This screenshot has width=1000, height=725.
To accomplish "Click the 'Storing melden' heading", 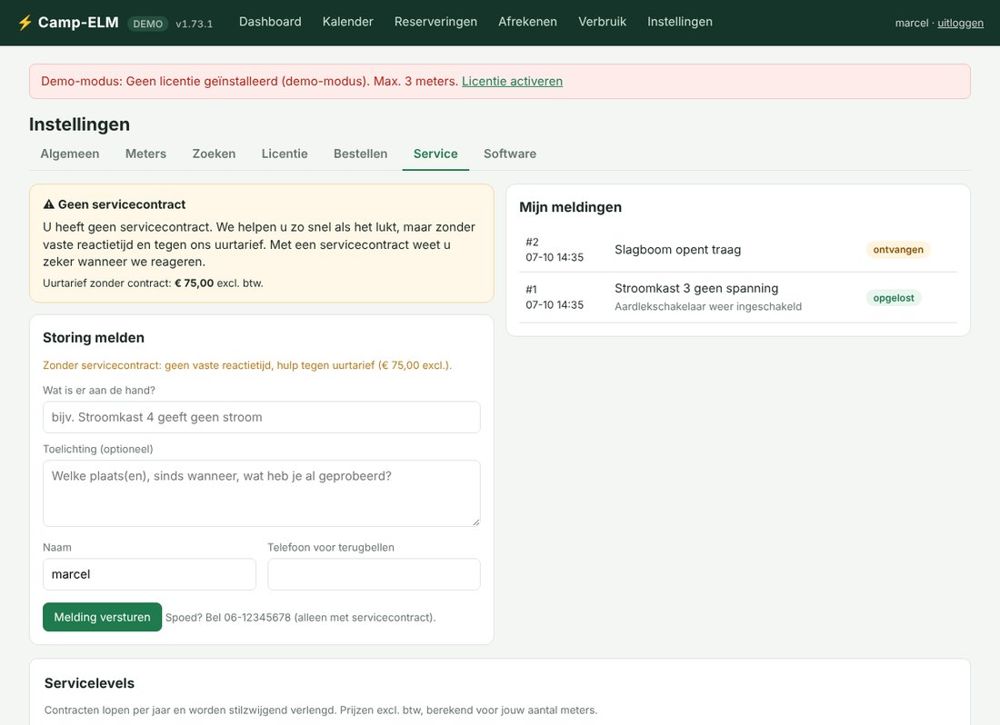I will (x=93, y=337).
